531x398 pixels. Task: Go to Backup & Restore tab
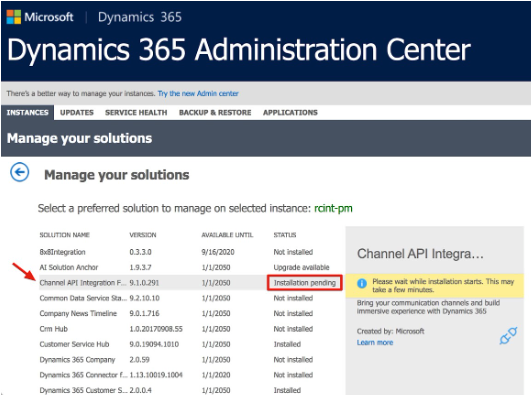coord(215,112)
